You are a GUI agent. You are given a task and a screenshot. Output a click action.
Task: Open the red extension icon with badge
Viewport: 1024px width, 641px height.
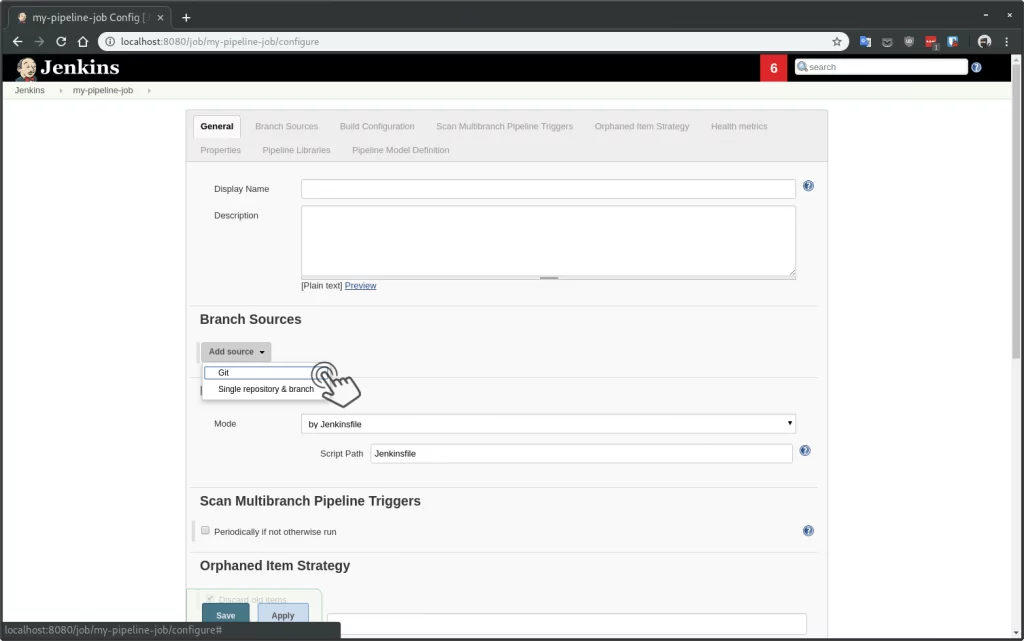click(931, 42)
